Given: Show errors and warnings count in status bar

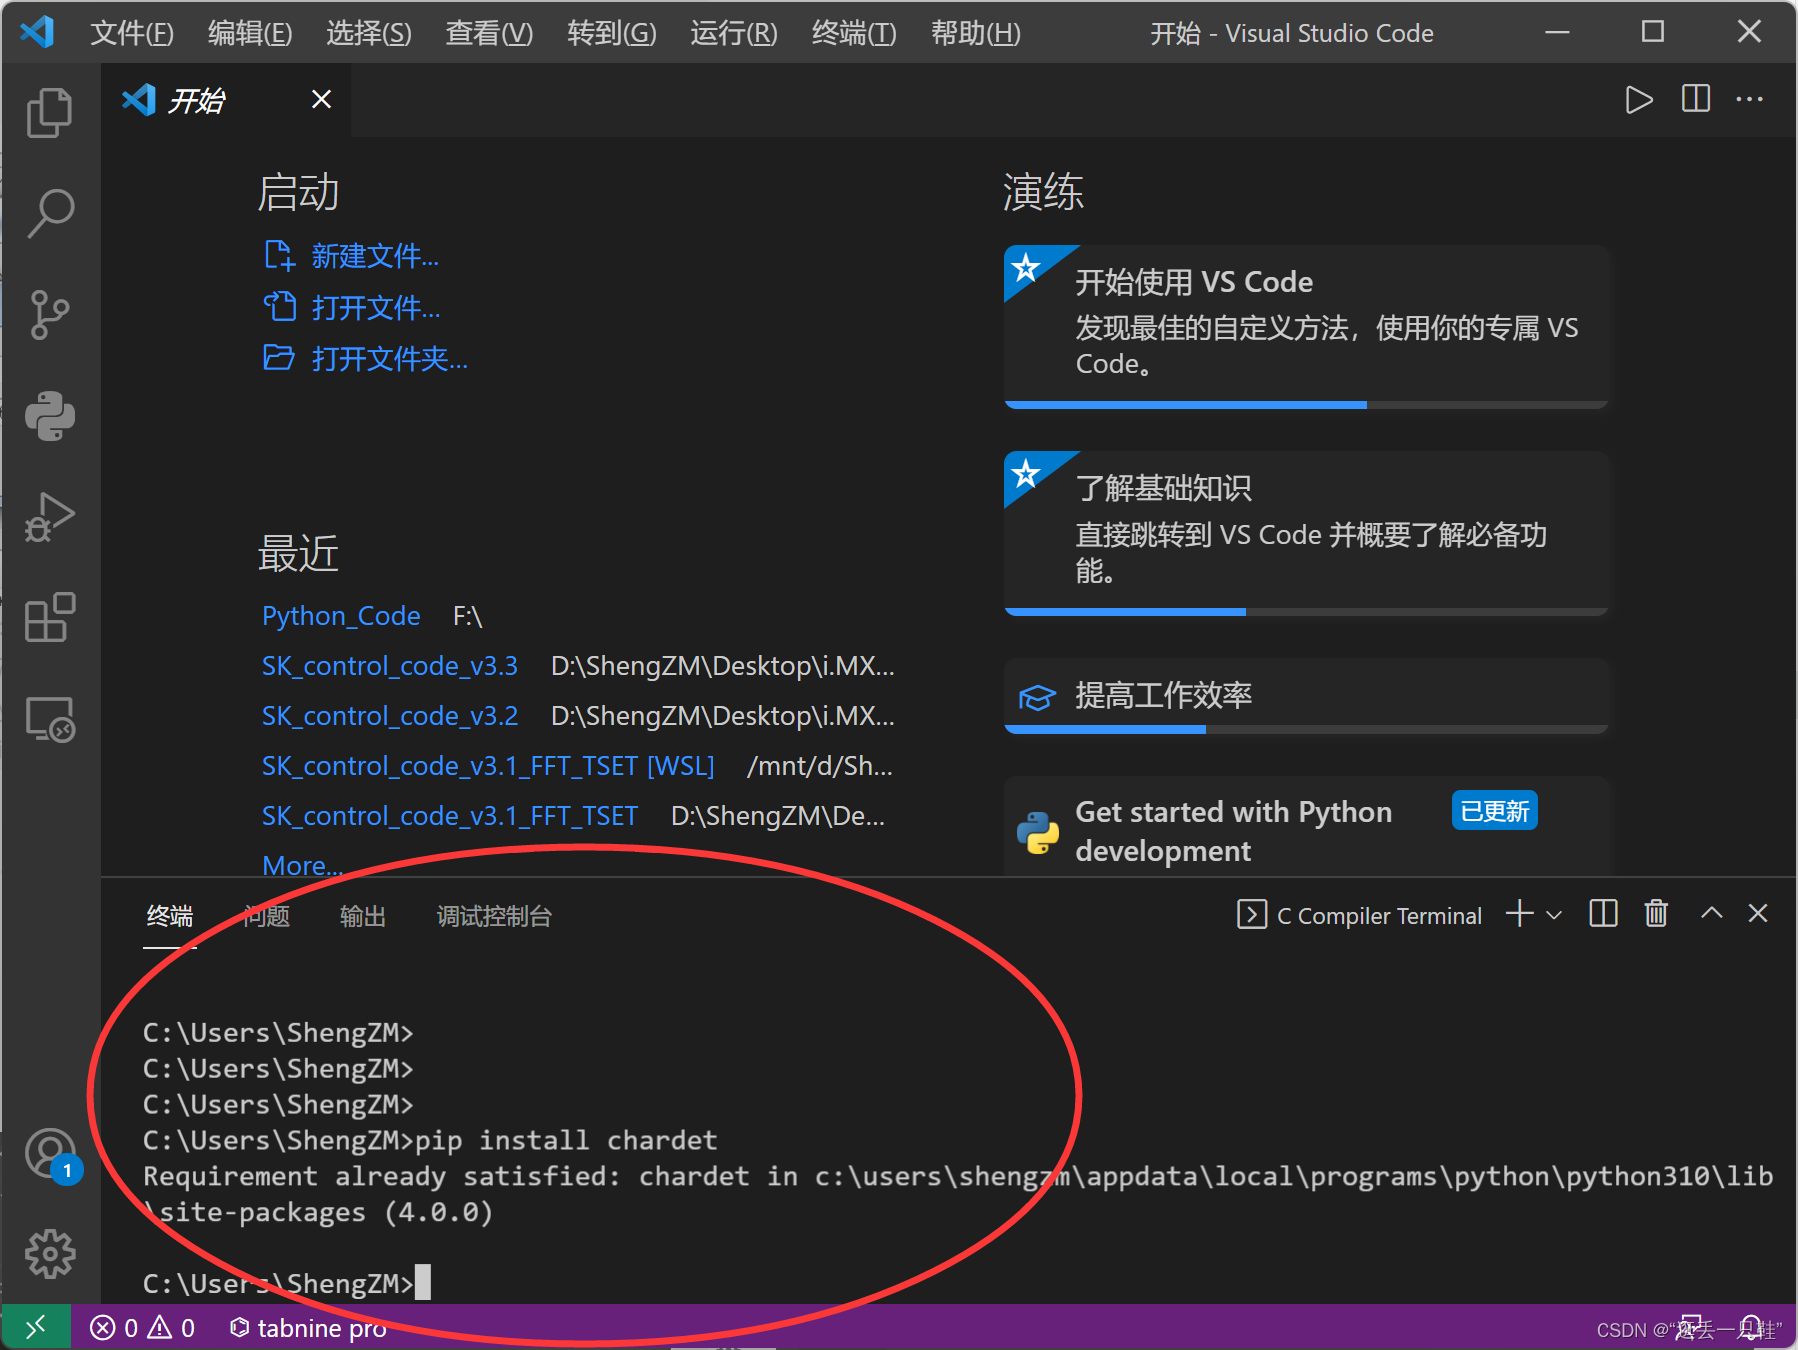Looking at the screenshot, I should pos(142,1328).
